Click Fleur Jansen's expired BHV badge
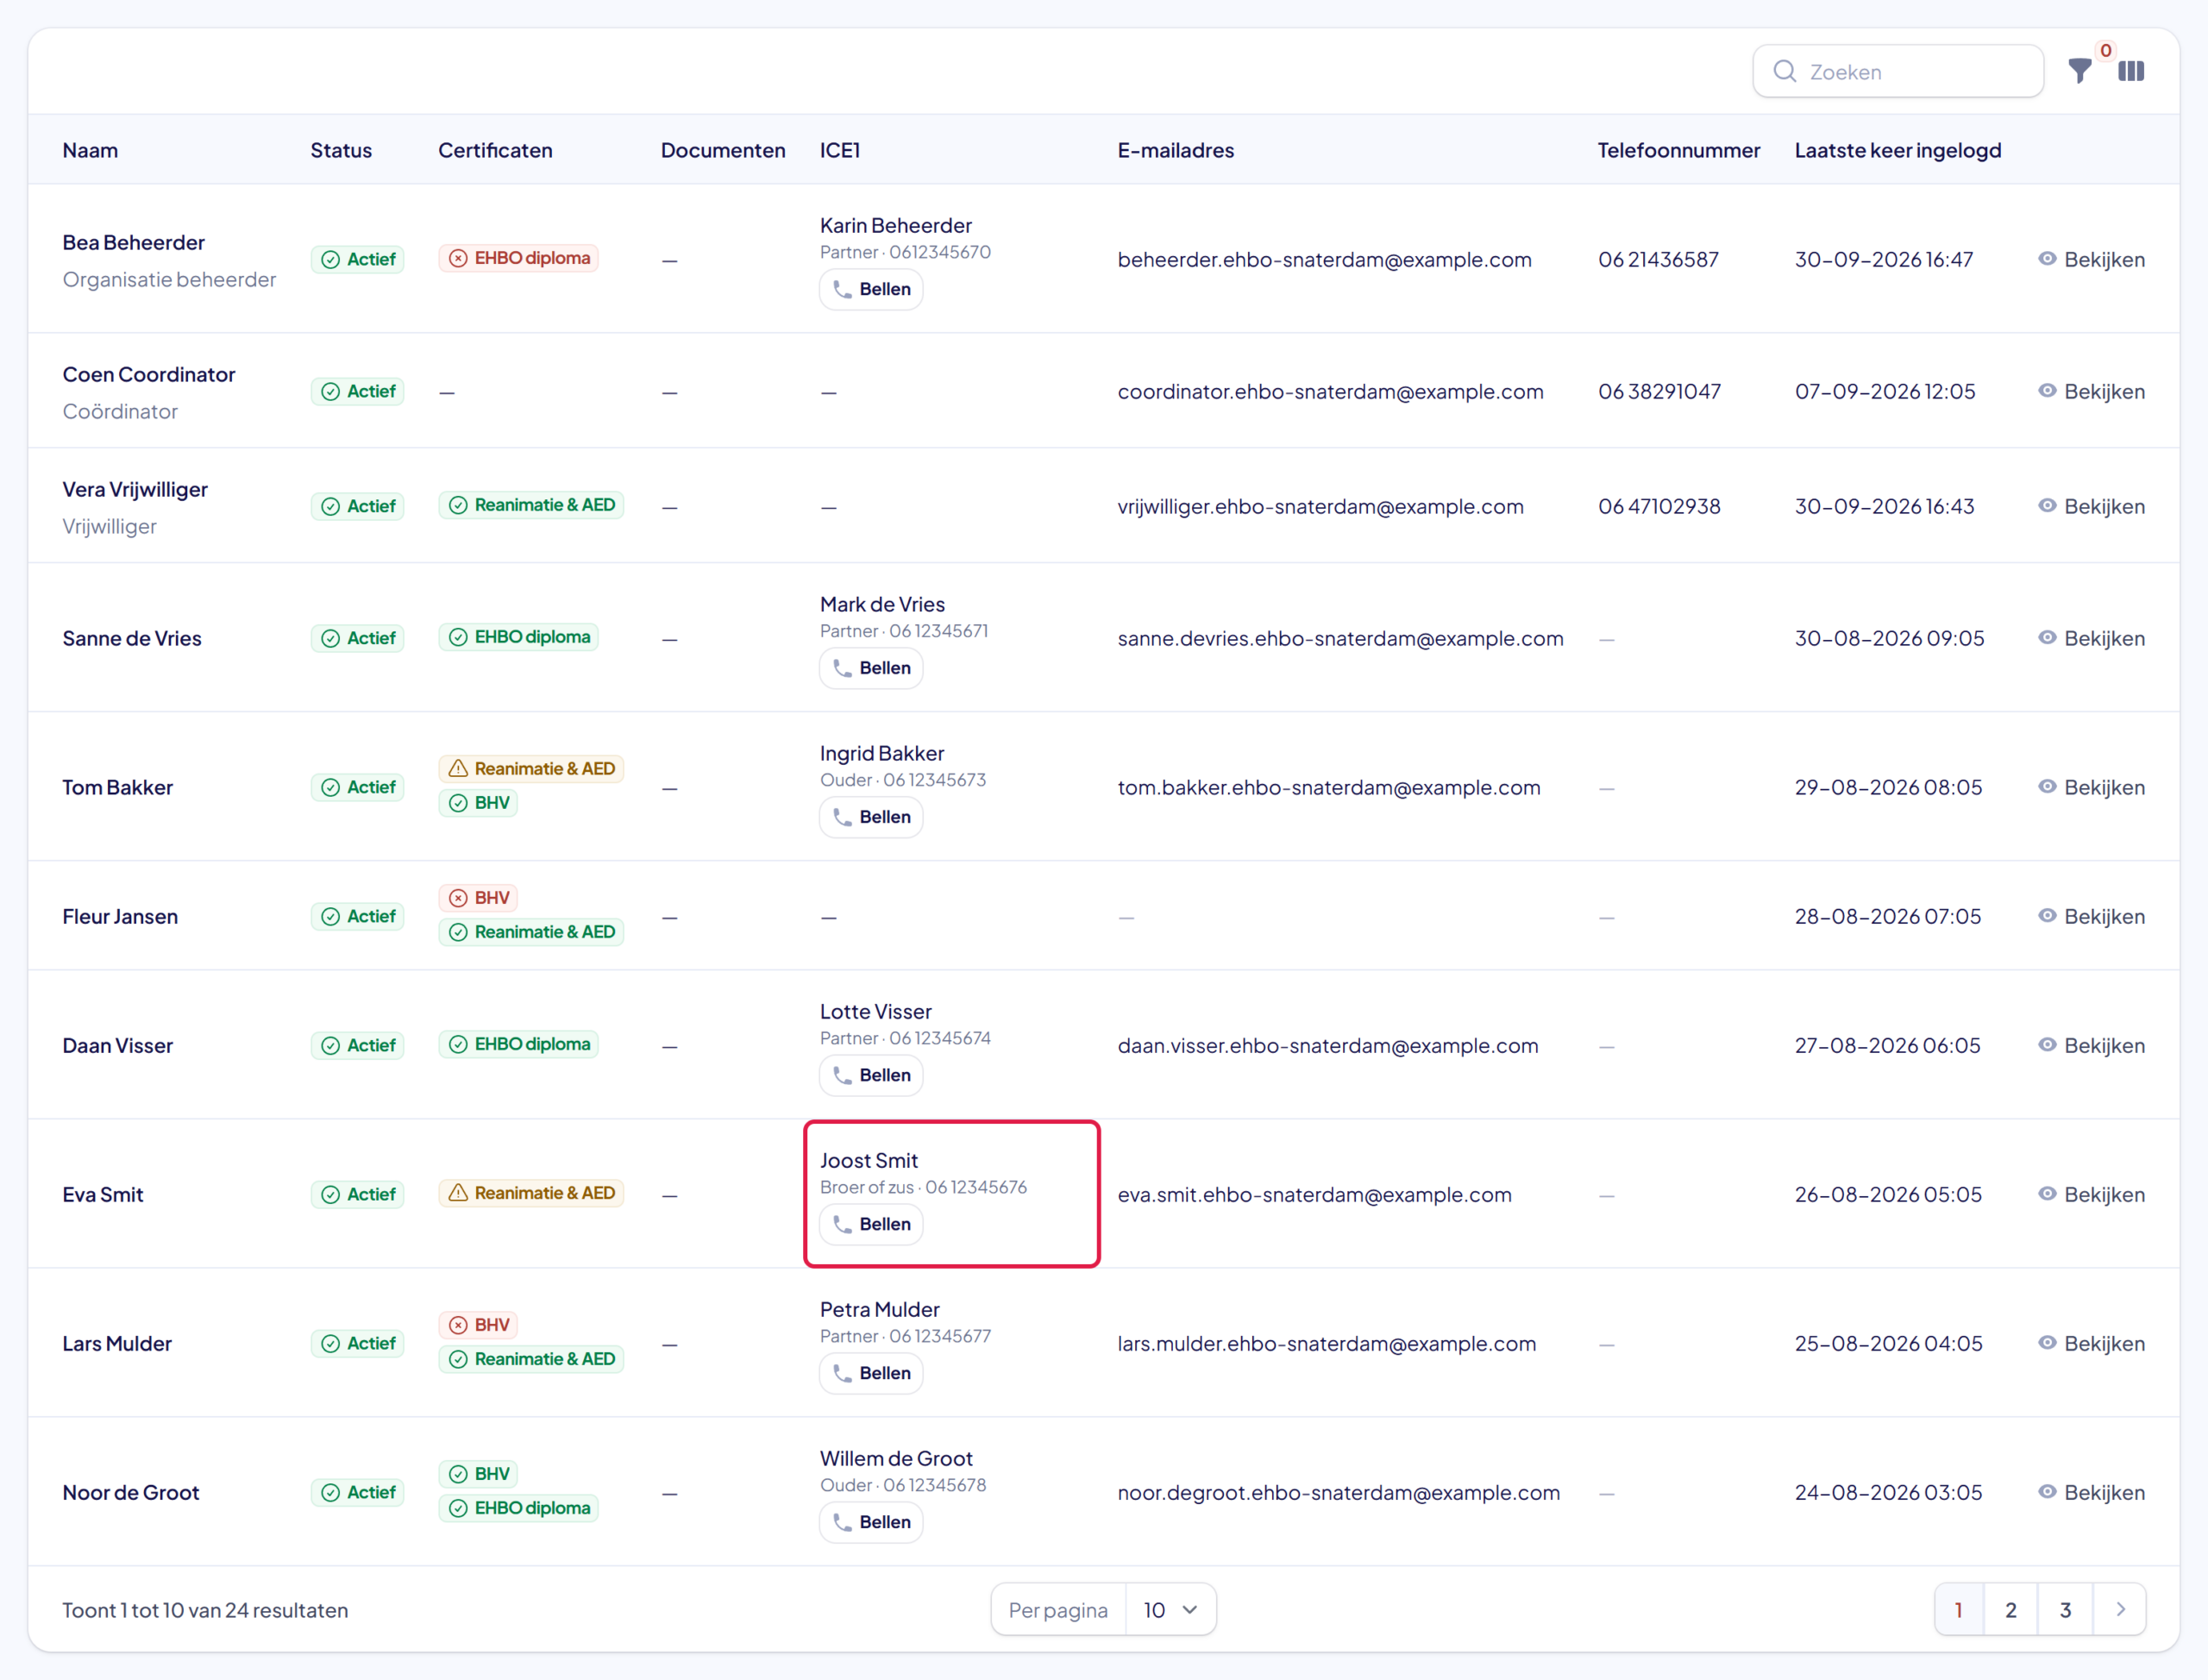 pyautogui.click(x=478, y=898)
